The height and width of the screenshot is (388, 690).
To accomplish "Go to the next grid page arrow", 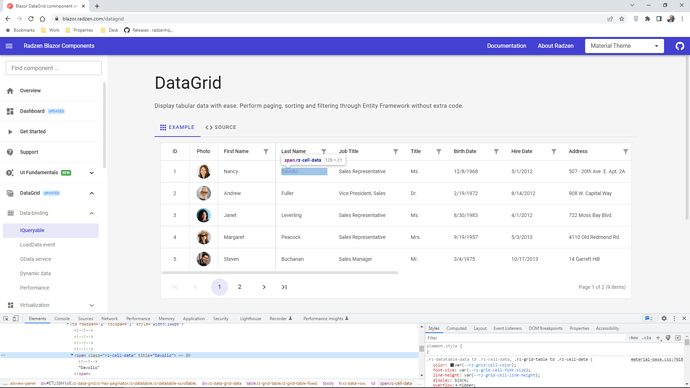I will click(x=264, y=287).
